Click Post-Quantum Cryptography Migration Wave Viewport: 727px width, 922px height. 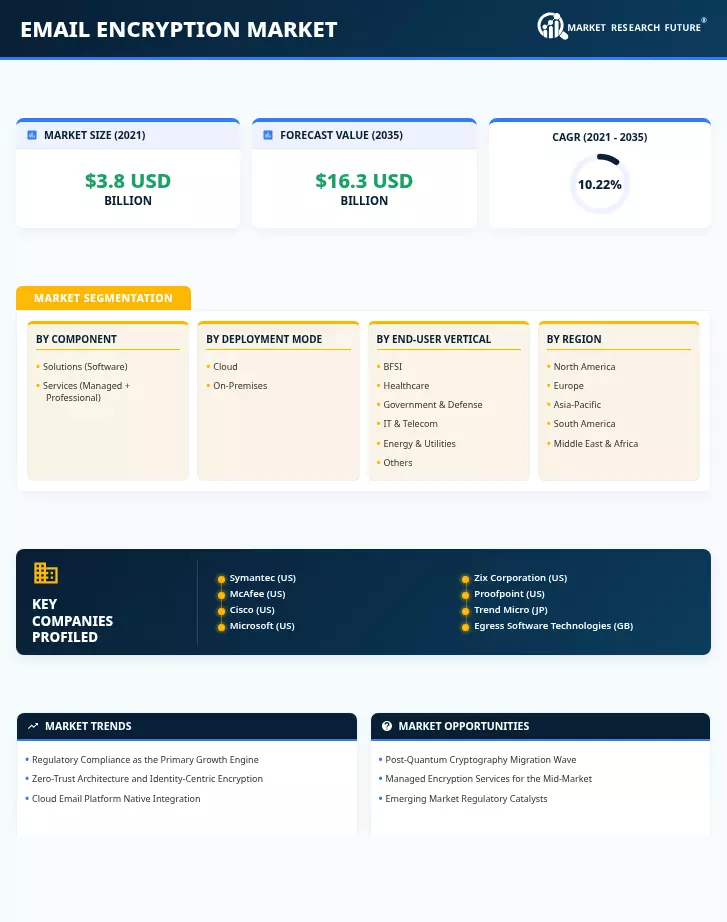[481, 760]
